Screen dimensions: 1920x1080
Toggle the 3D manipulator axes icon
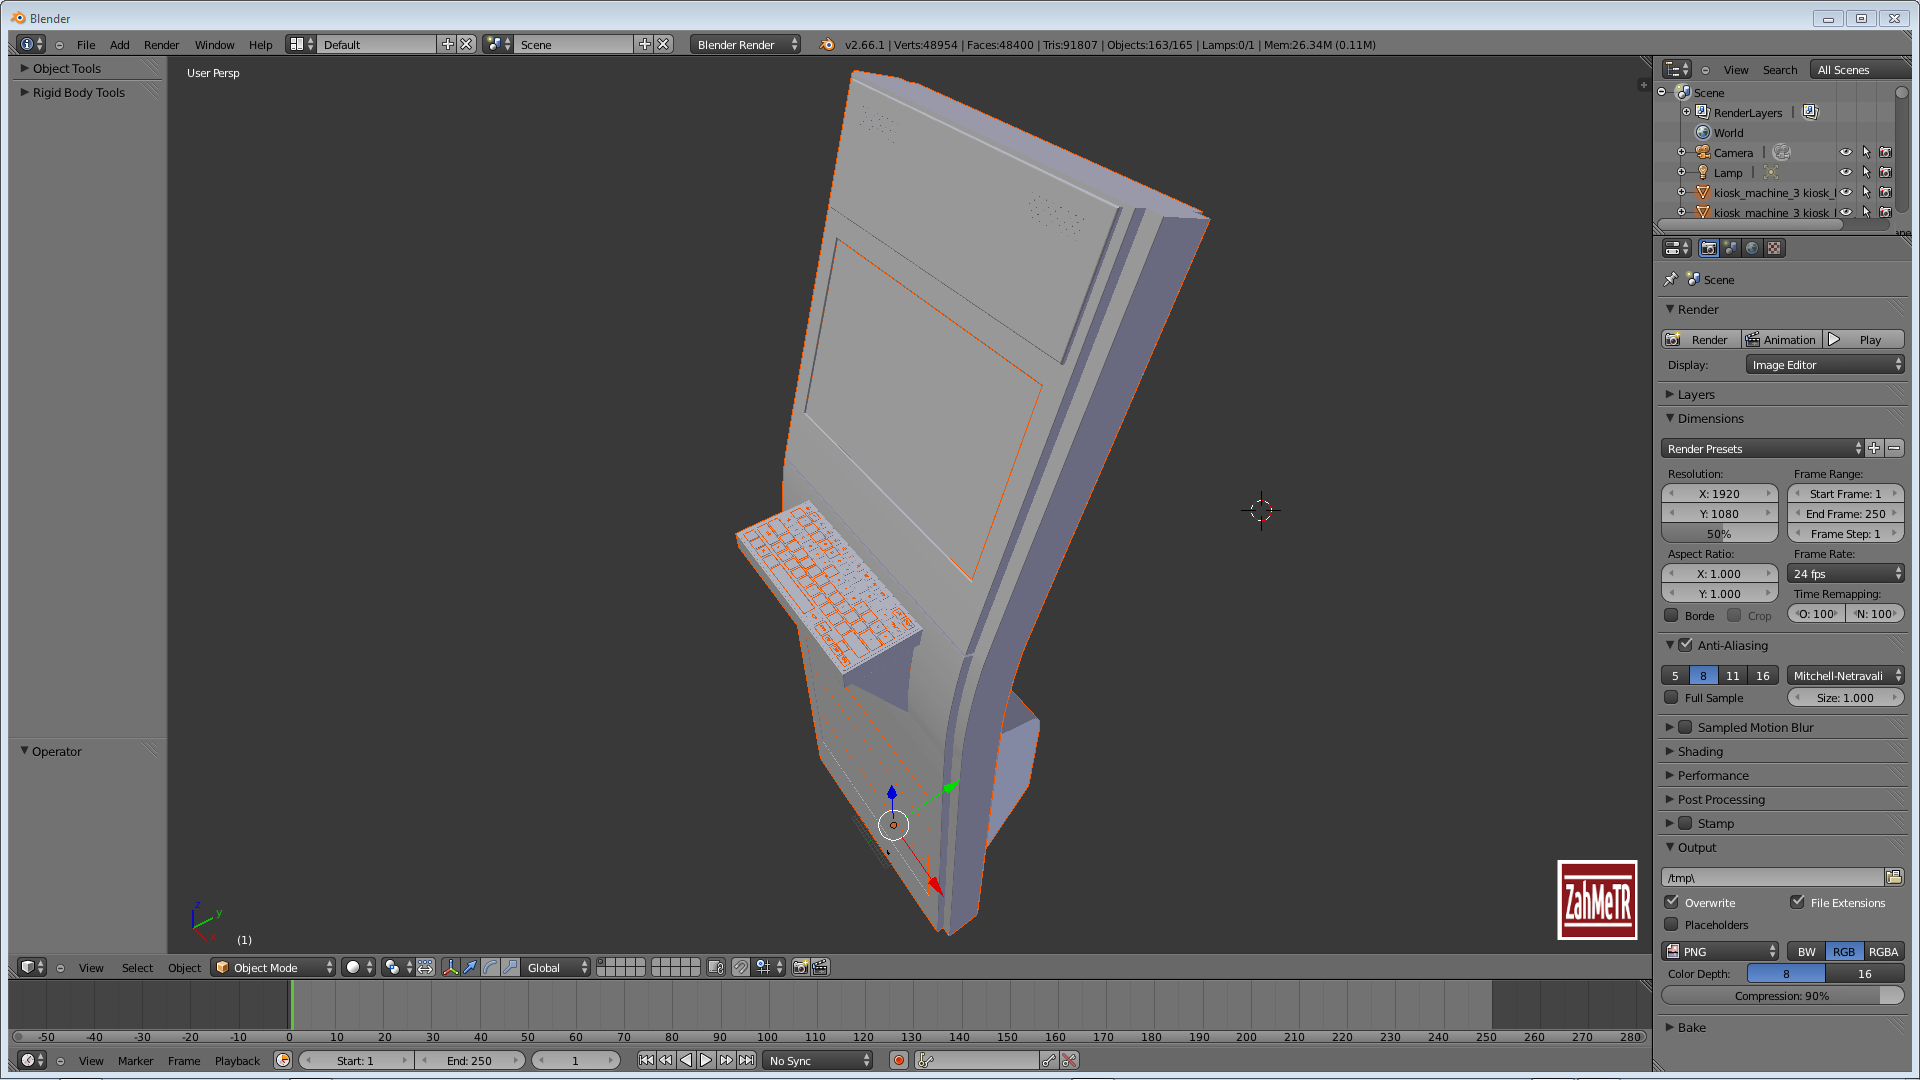click(x=450, y=967)
